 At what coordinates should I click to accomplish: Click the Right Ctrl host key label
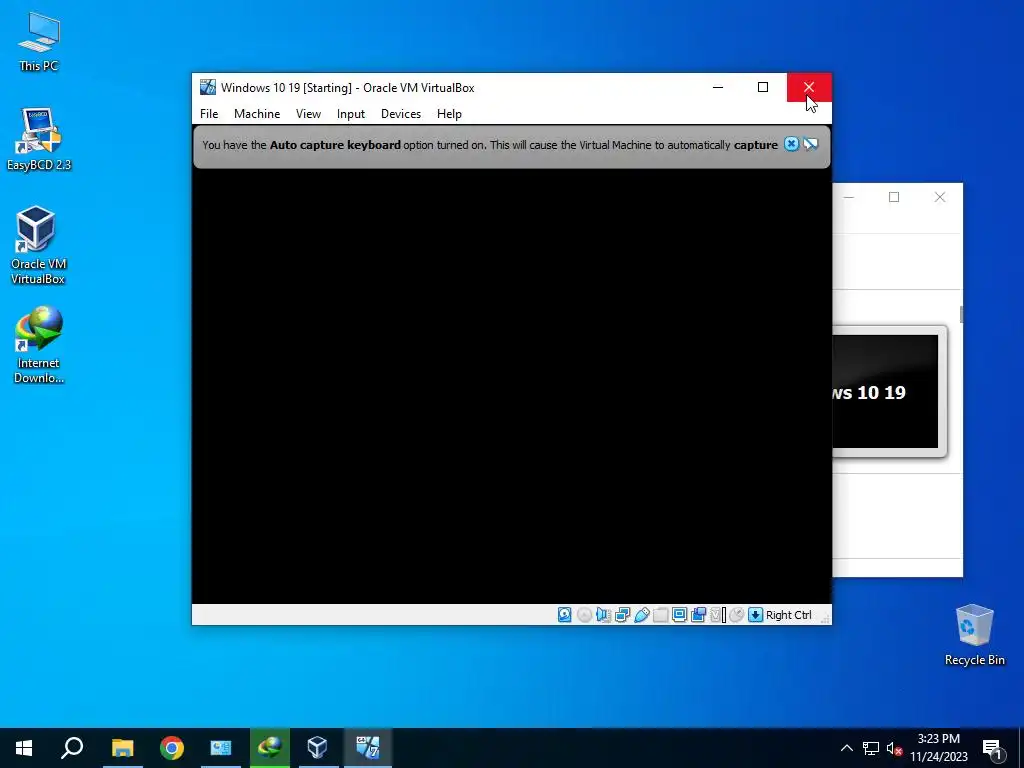[x=788, y=615]
